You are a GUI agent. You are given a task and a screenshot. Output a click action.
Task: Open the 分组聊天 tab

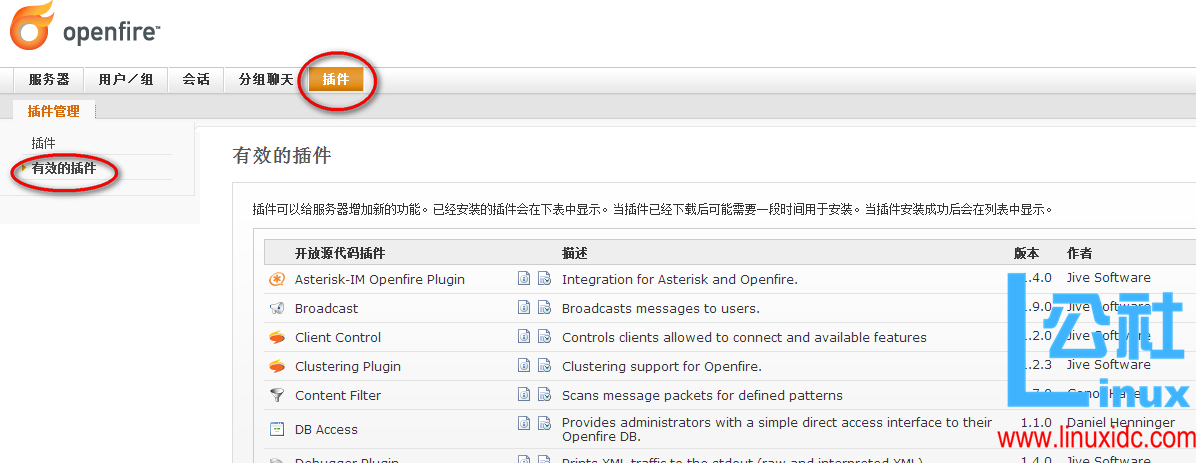pyautogui.click(x=265, y=79)
